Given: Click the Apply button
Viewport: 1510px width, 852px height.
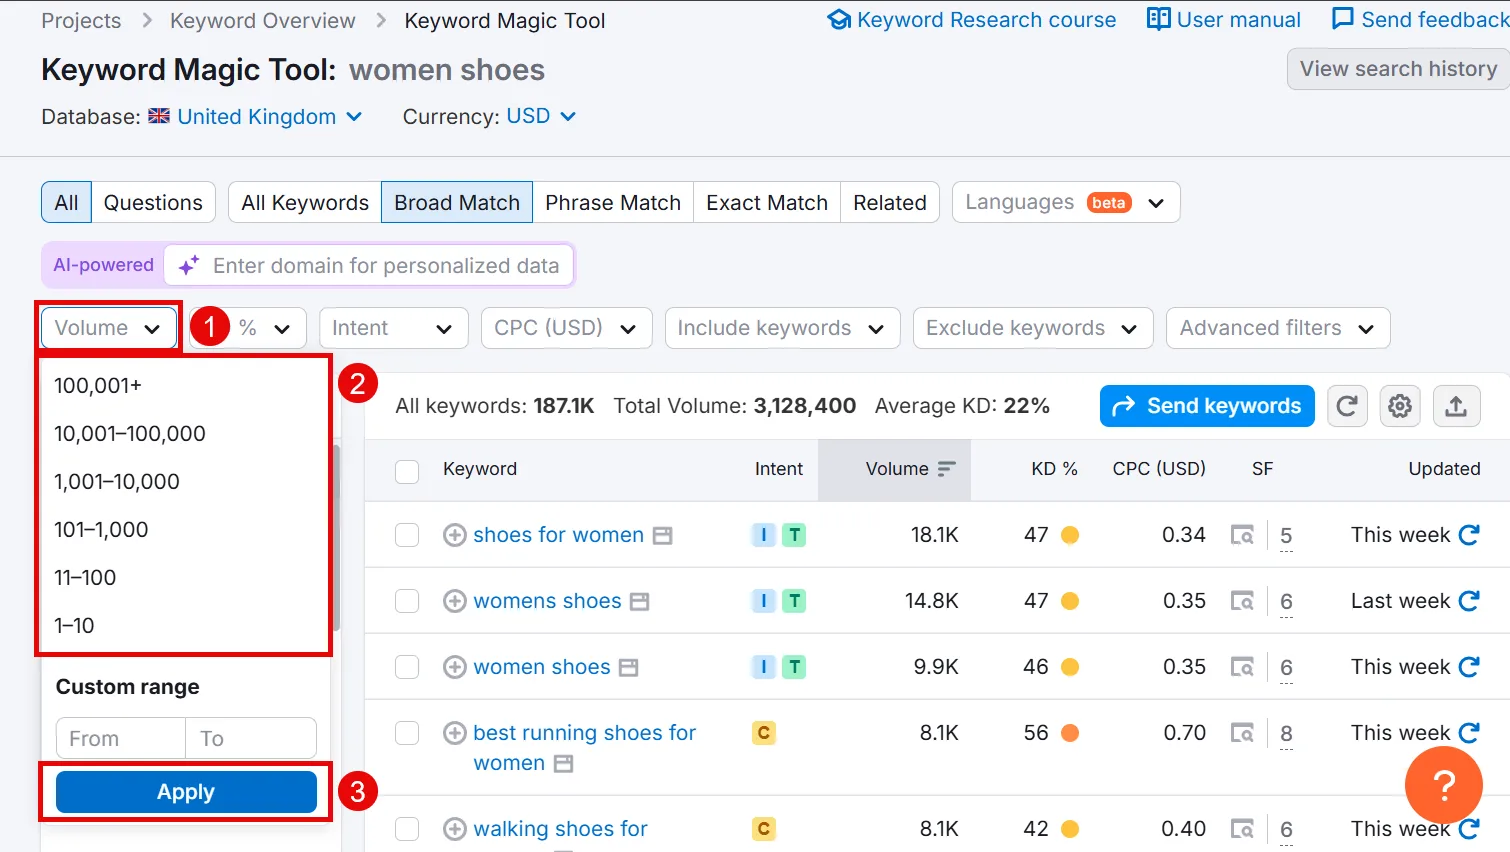Looking at the screenshot, I should pos(186,792).
